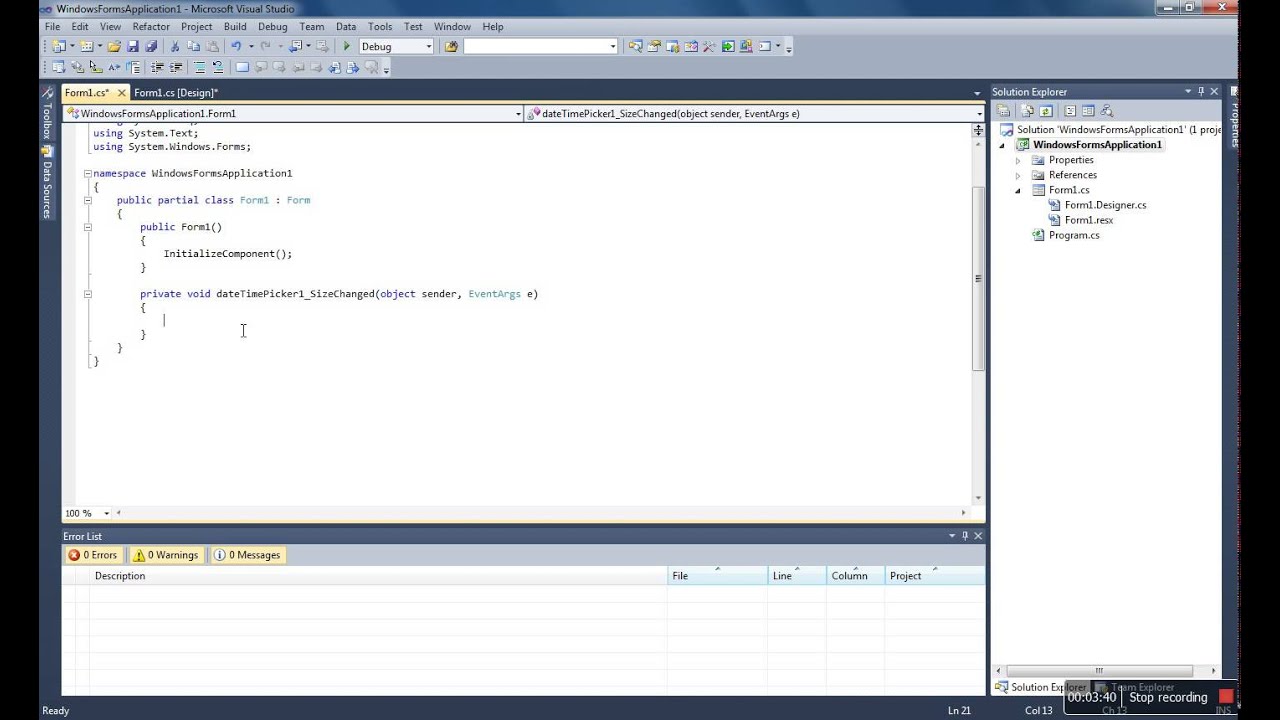Click the Copy toolbar icon
The width and height of the screenshot is (1280, 720).
193,46
